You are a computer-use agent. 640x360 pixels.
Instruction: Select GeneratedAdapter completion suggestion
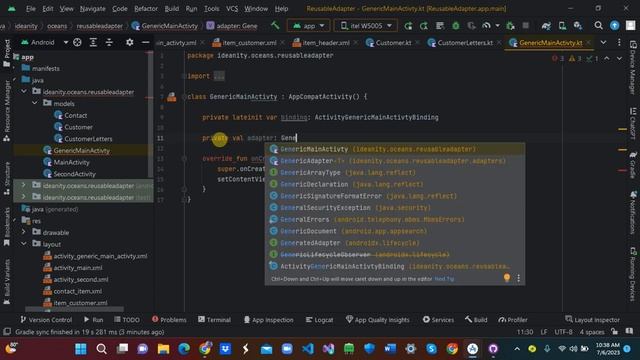[x=395, y=243]
